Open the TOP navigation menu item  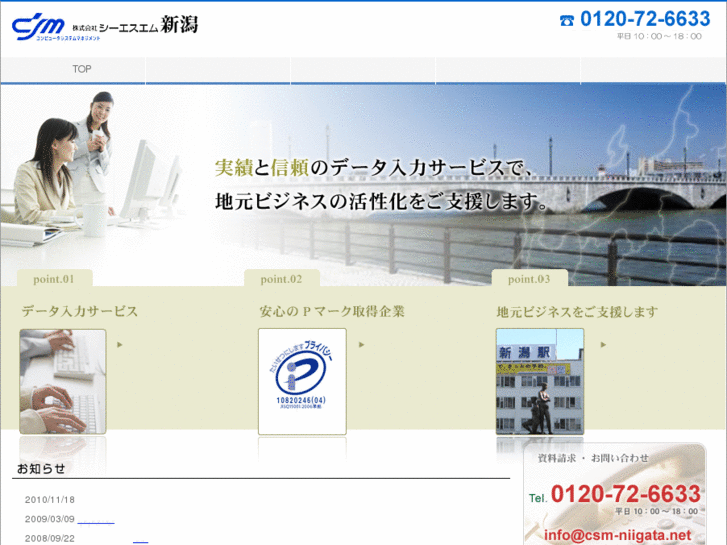point(82,69)
